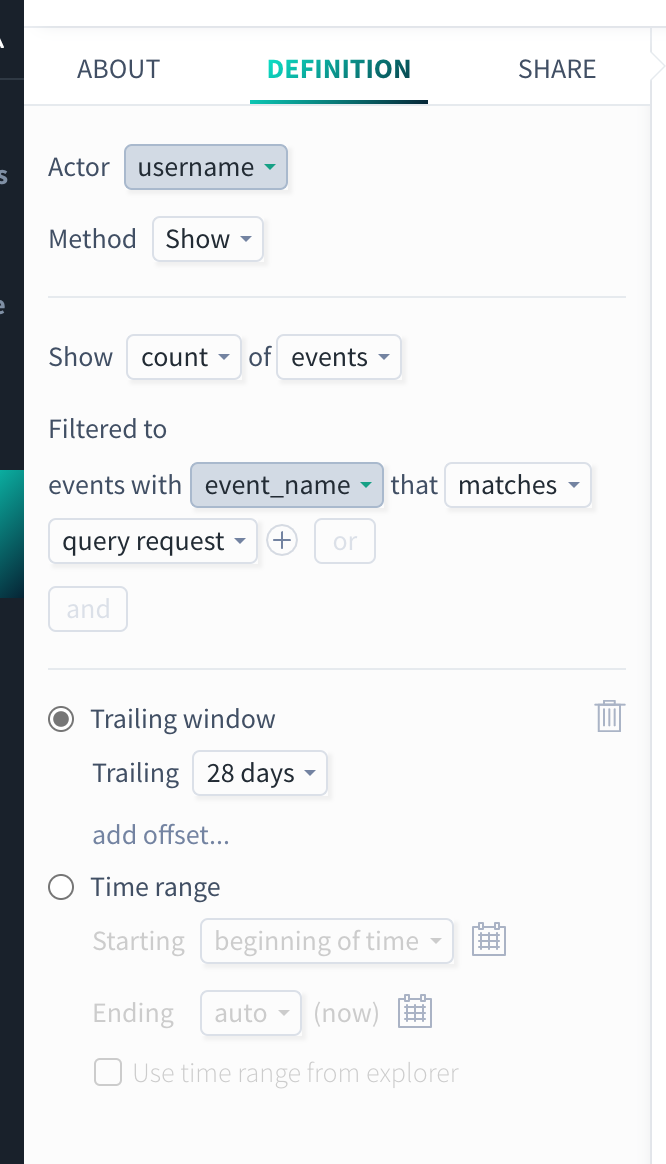This screenshot has width=666, height=1164.
Task: Click the 'or' filter button
Action: click(x=345, y=541)
